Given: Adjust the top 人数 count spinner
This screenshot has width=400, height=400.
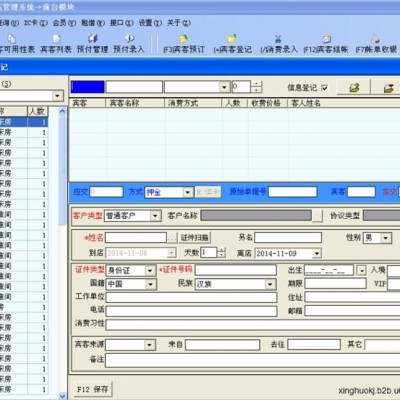Looking at the screenshot, I should pos(256,87).
